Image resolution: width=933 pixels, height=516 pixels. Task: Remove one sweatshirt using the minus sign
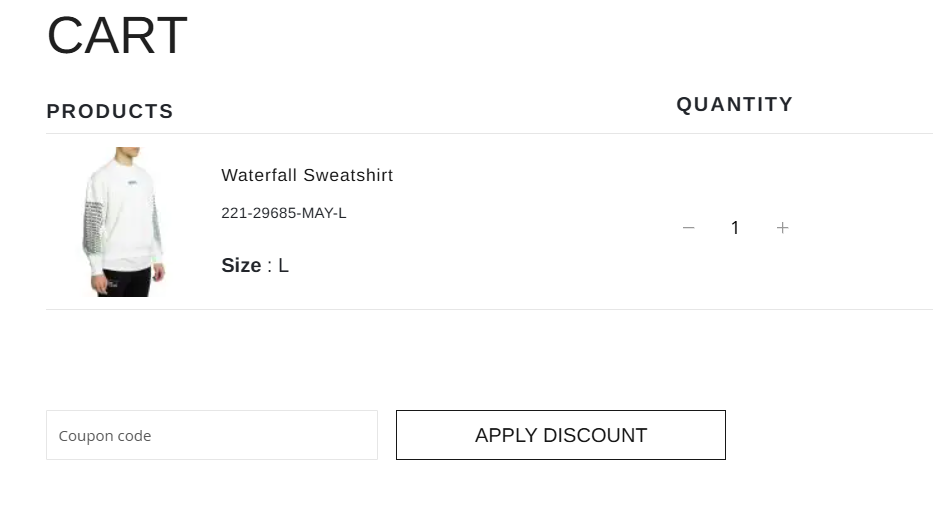pyautogui.click(x=688, y=228)
